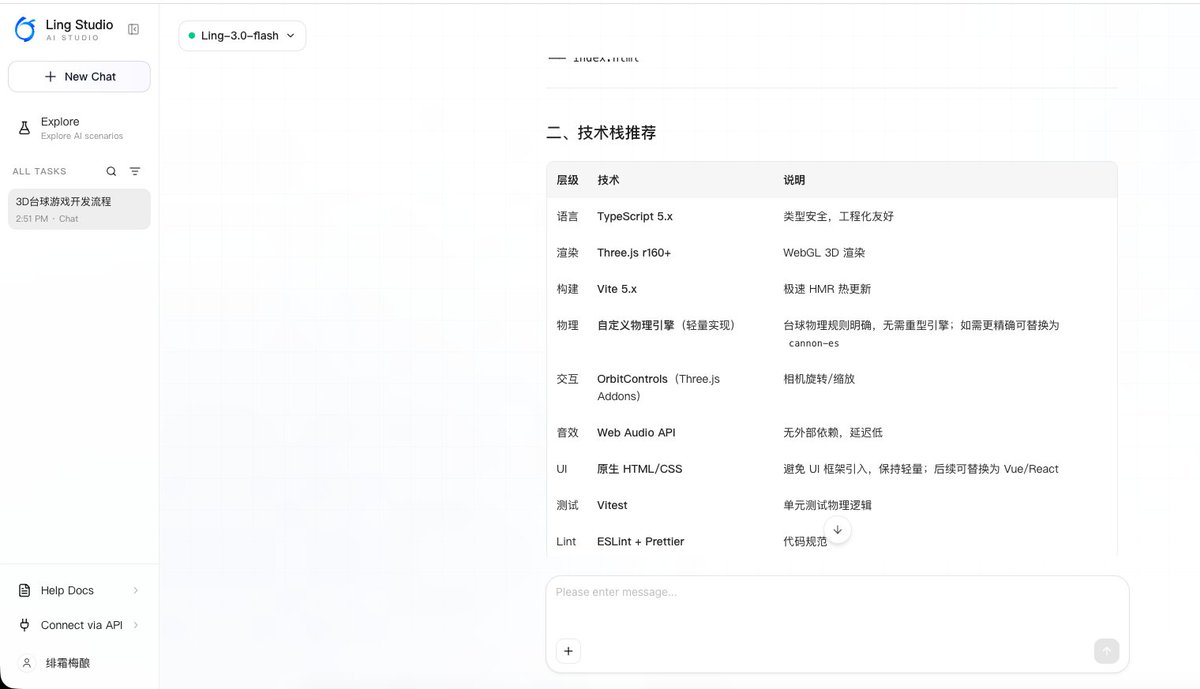The height and width of the screenshot is (689, 1200).
Task: Click the ALL TASKS section label
Action: pyautogui.click(x=39, y=171)
